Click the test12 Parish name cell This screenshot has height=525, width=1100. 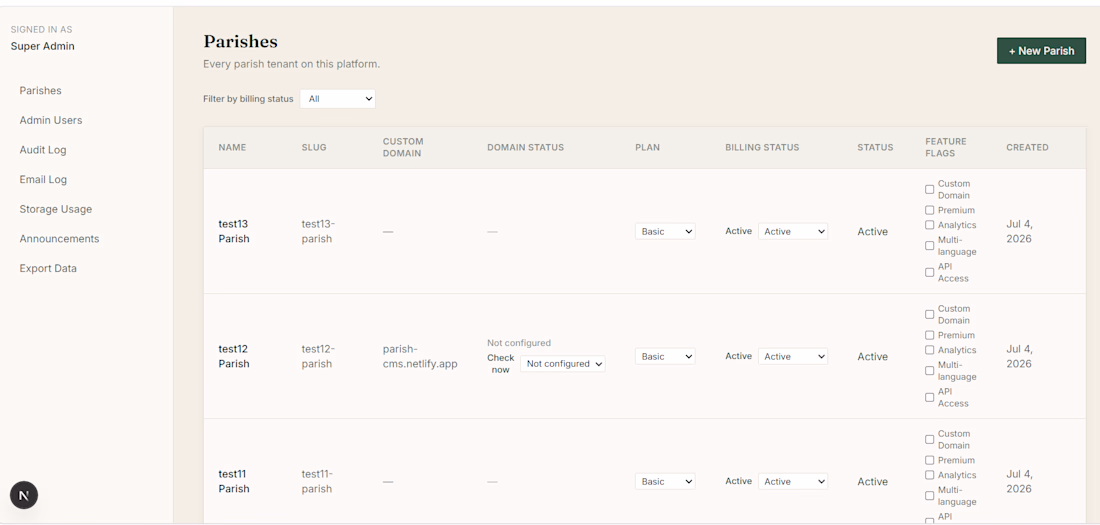coord(234,357)
